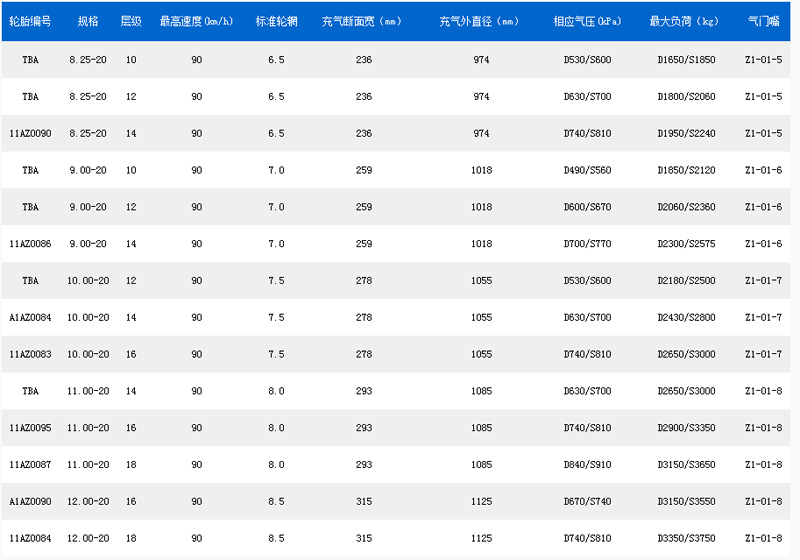Click the max load value D2430/S2800

click(686, 317)
